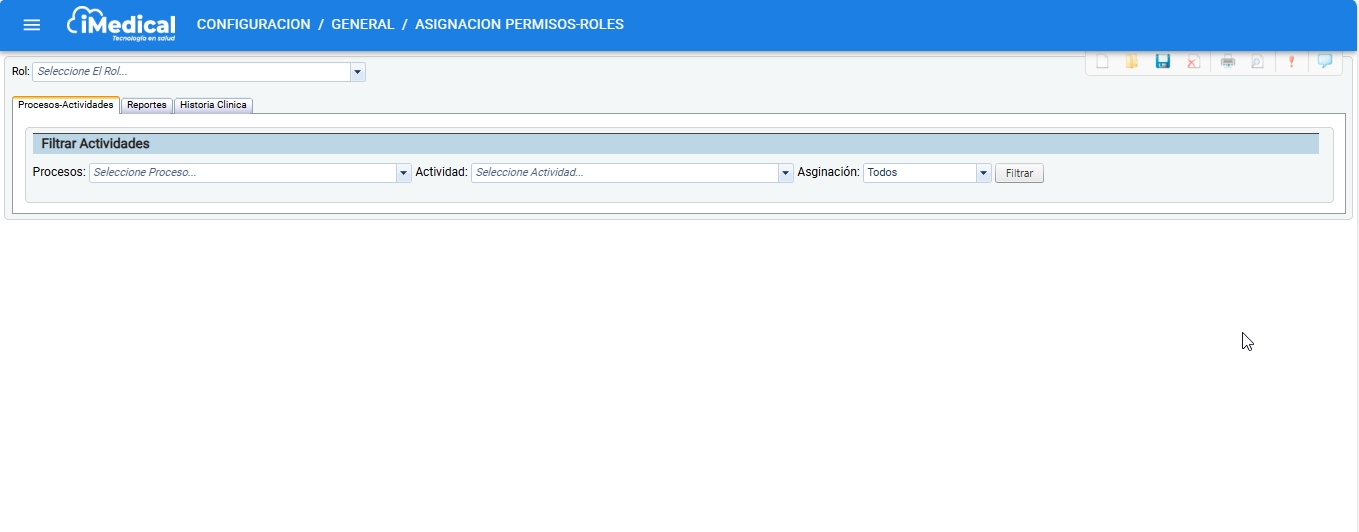Click the Seleccione Actividad input field
The image size is (1359, 532).
point(625,173)
